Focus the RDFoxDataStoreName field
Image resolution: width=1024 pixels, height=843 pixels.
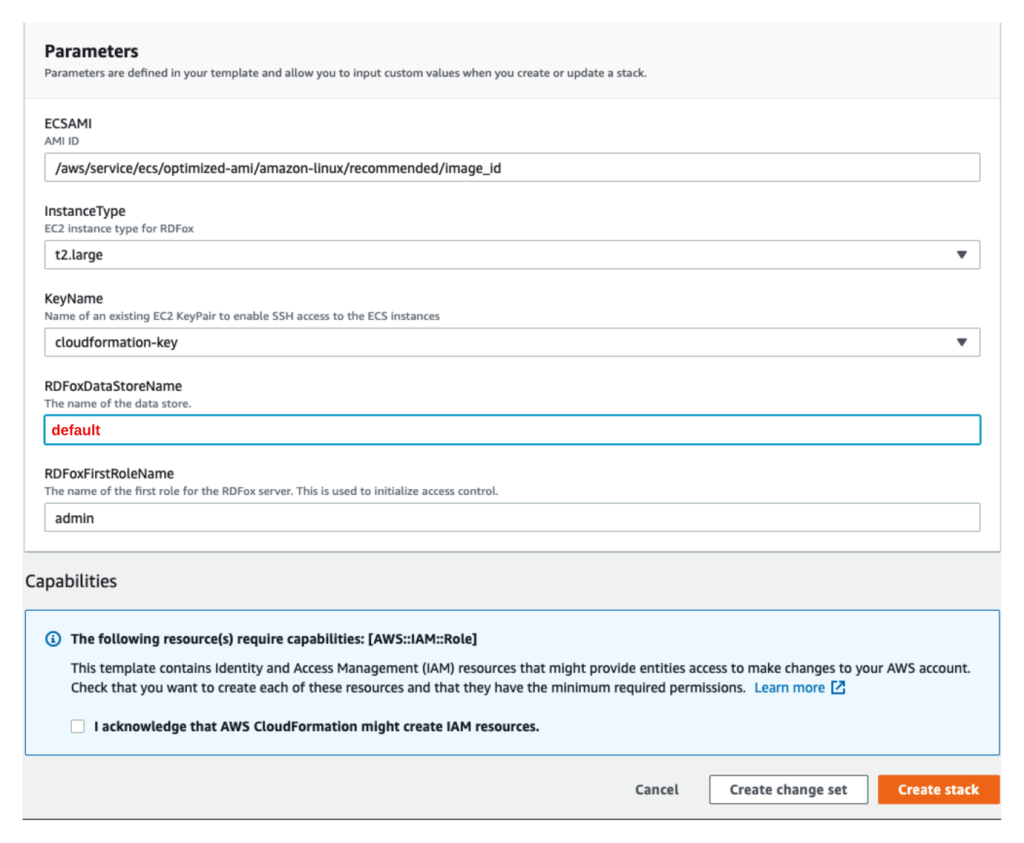click(x=512, y=430)
